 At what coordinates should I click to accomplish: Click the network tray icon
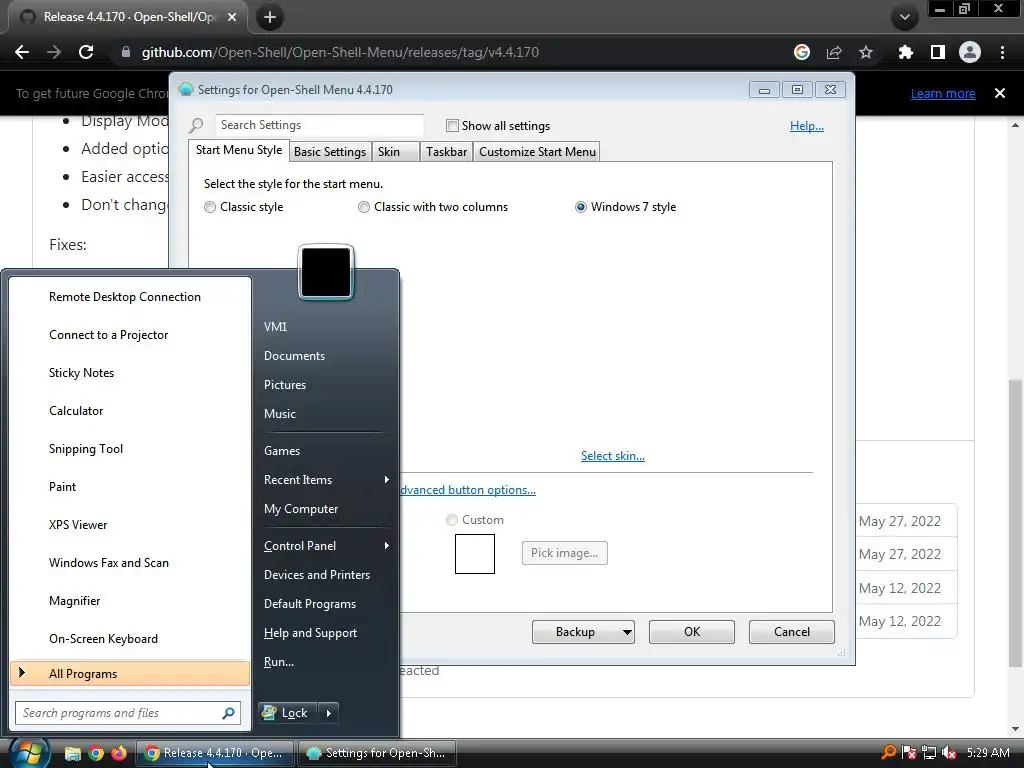[x=929, y=752]
